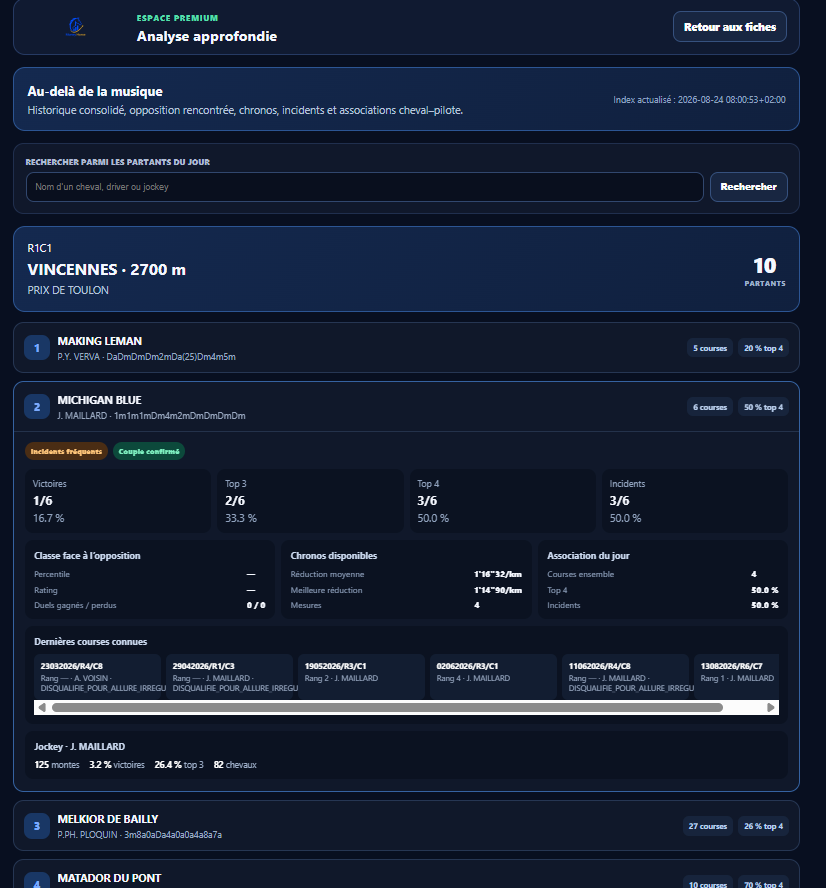The image size is (826, 888).
Task: Expand the MELKIOR DE BAILLY runner card
Action: pyautogui.click(x=406, y=826)
